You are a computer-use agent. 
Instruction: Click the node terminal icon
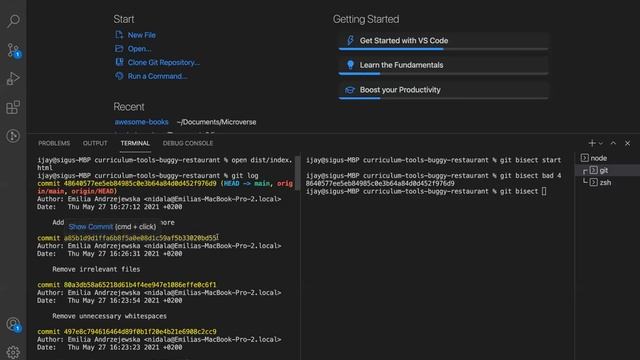click(584, 158)
